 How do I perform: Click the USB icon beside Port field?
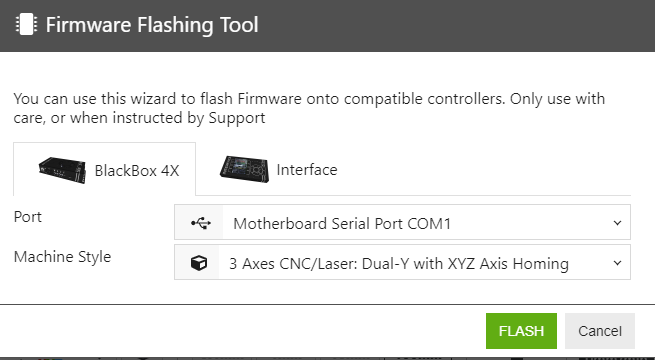pyautogui.click(x=201, y=223)
